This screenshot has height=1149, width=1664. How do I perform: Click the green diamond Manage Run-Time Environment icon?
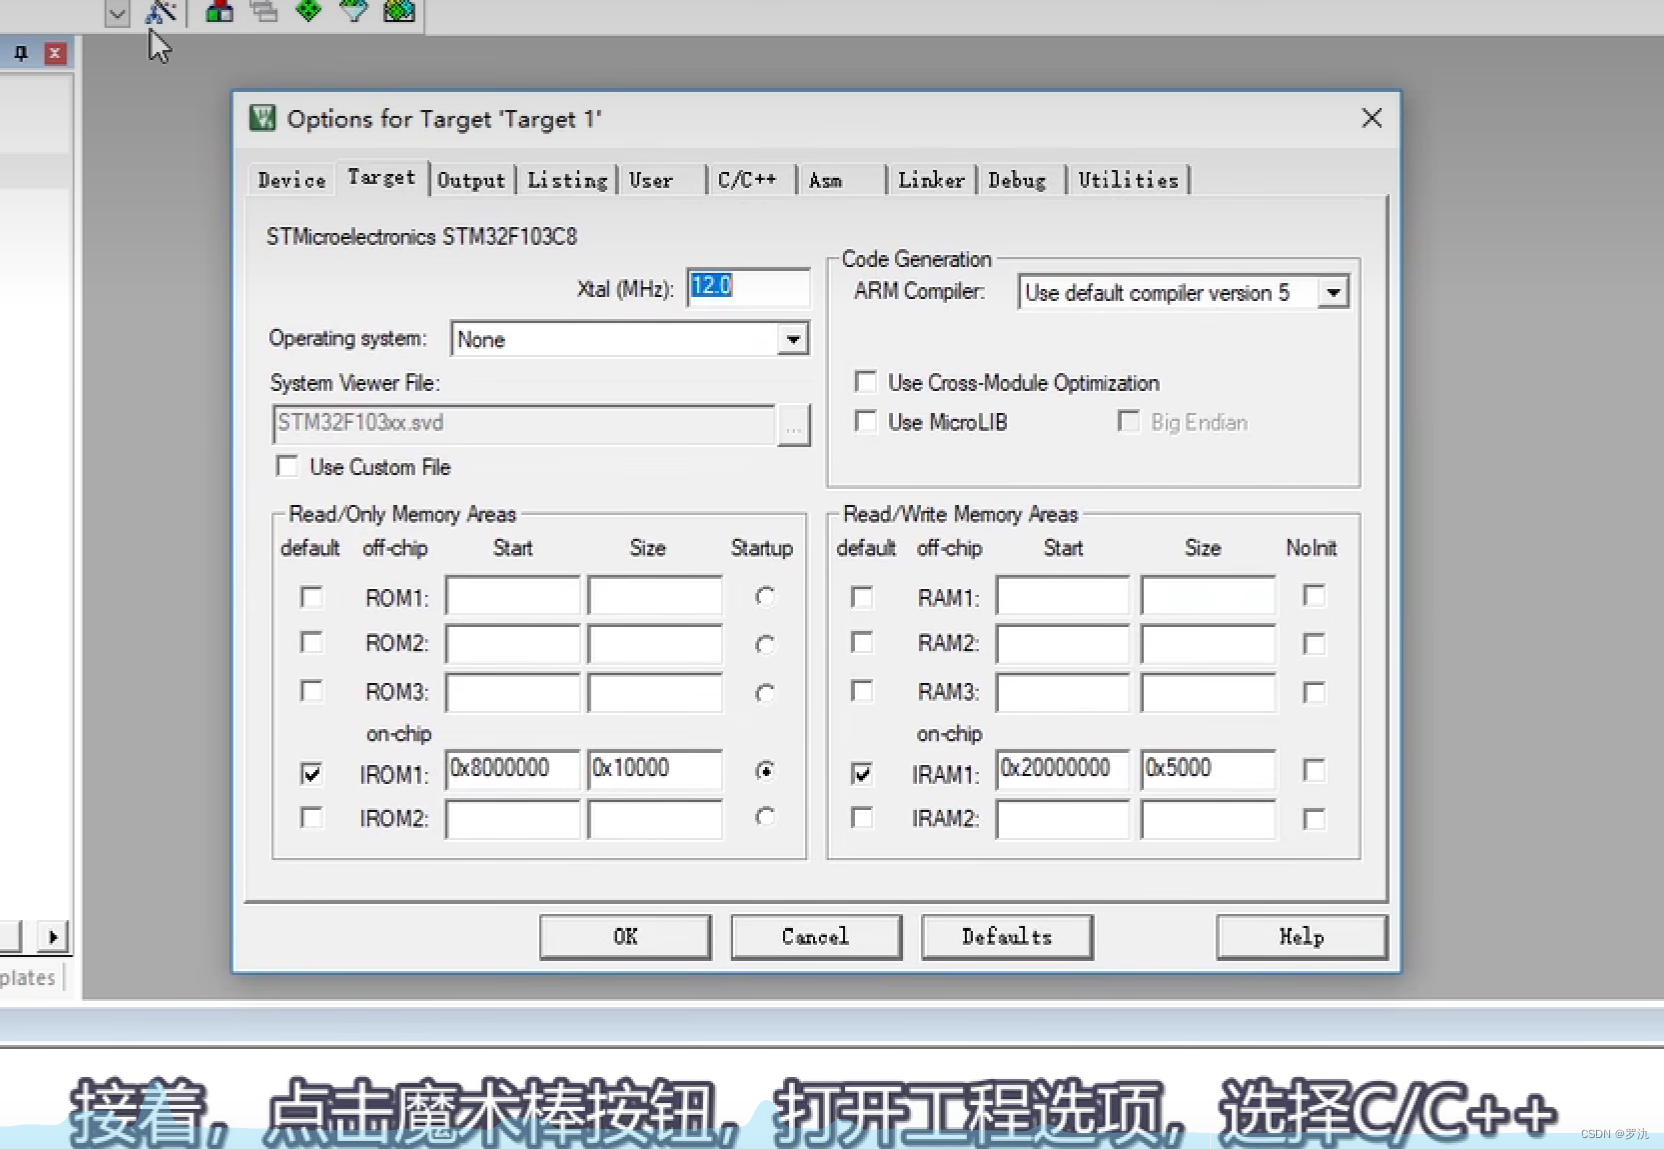point(309,10)
